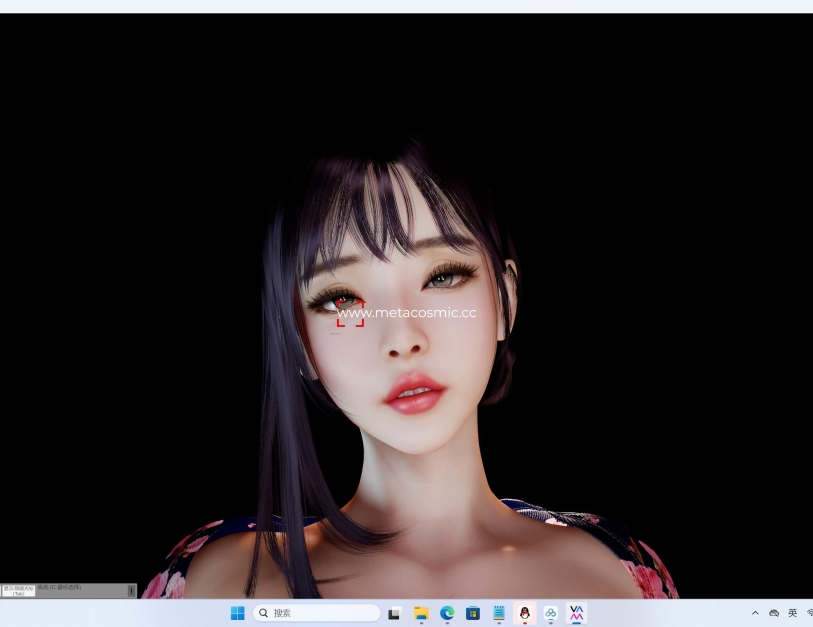Click the taskbar search box
This screenshot has width=813, height=627.
[x=316, y=613]
